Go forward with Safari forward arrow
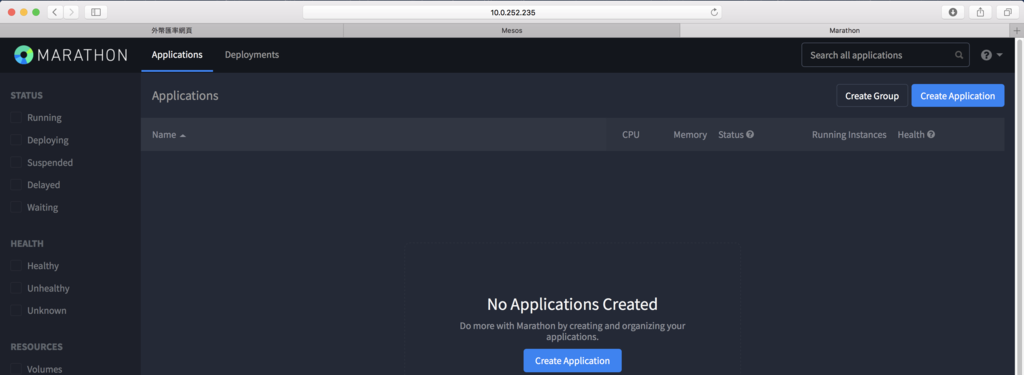This screenshot has height=375, width=1024. (71, 12)
